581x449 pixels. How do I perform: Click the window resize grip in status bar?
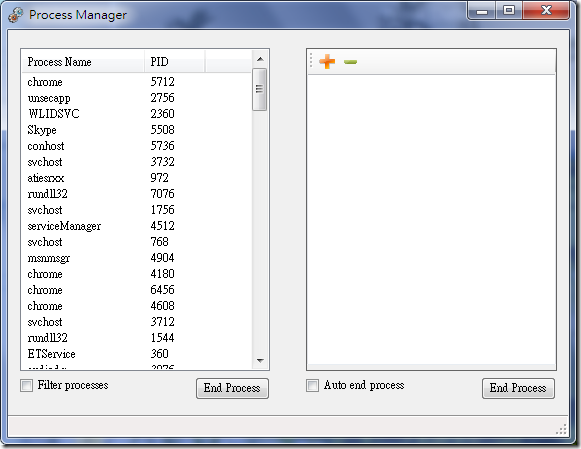561,429
